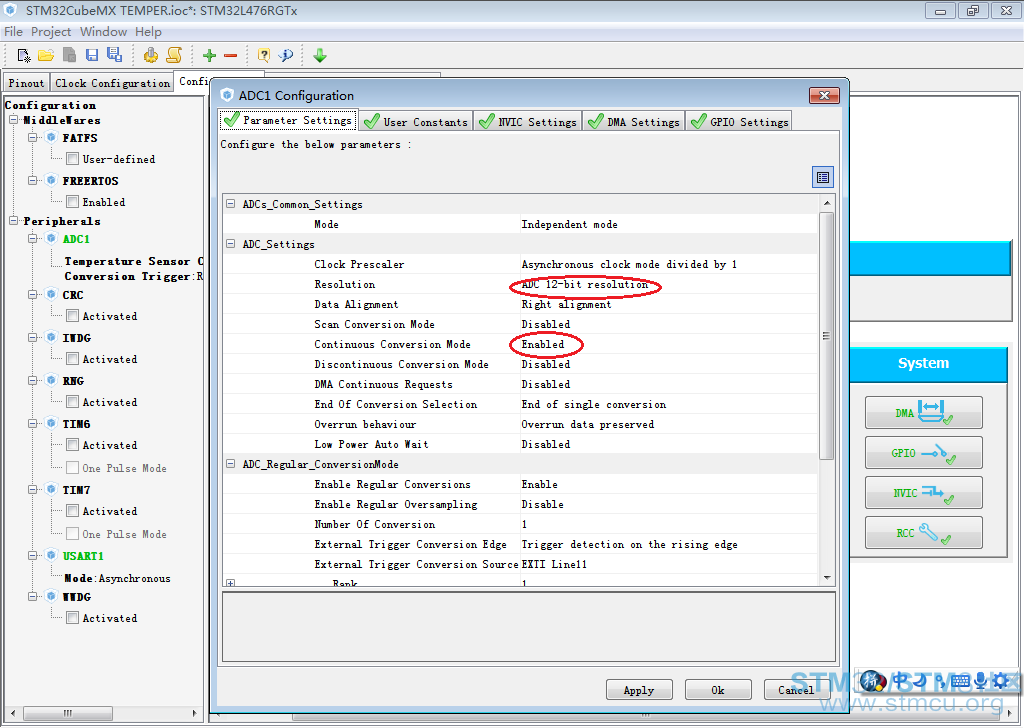The height and width of the screenshot is (728, 1028).
Task: Open the DMA Settings tab
Action: pyautogui.click(x=634, y=121)
